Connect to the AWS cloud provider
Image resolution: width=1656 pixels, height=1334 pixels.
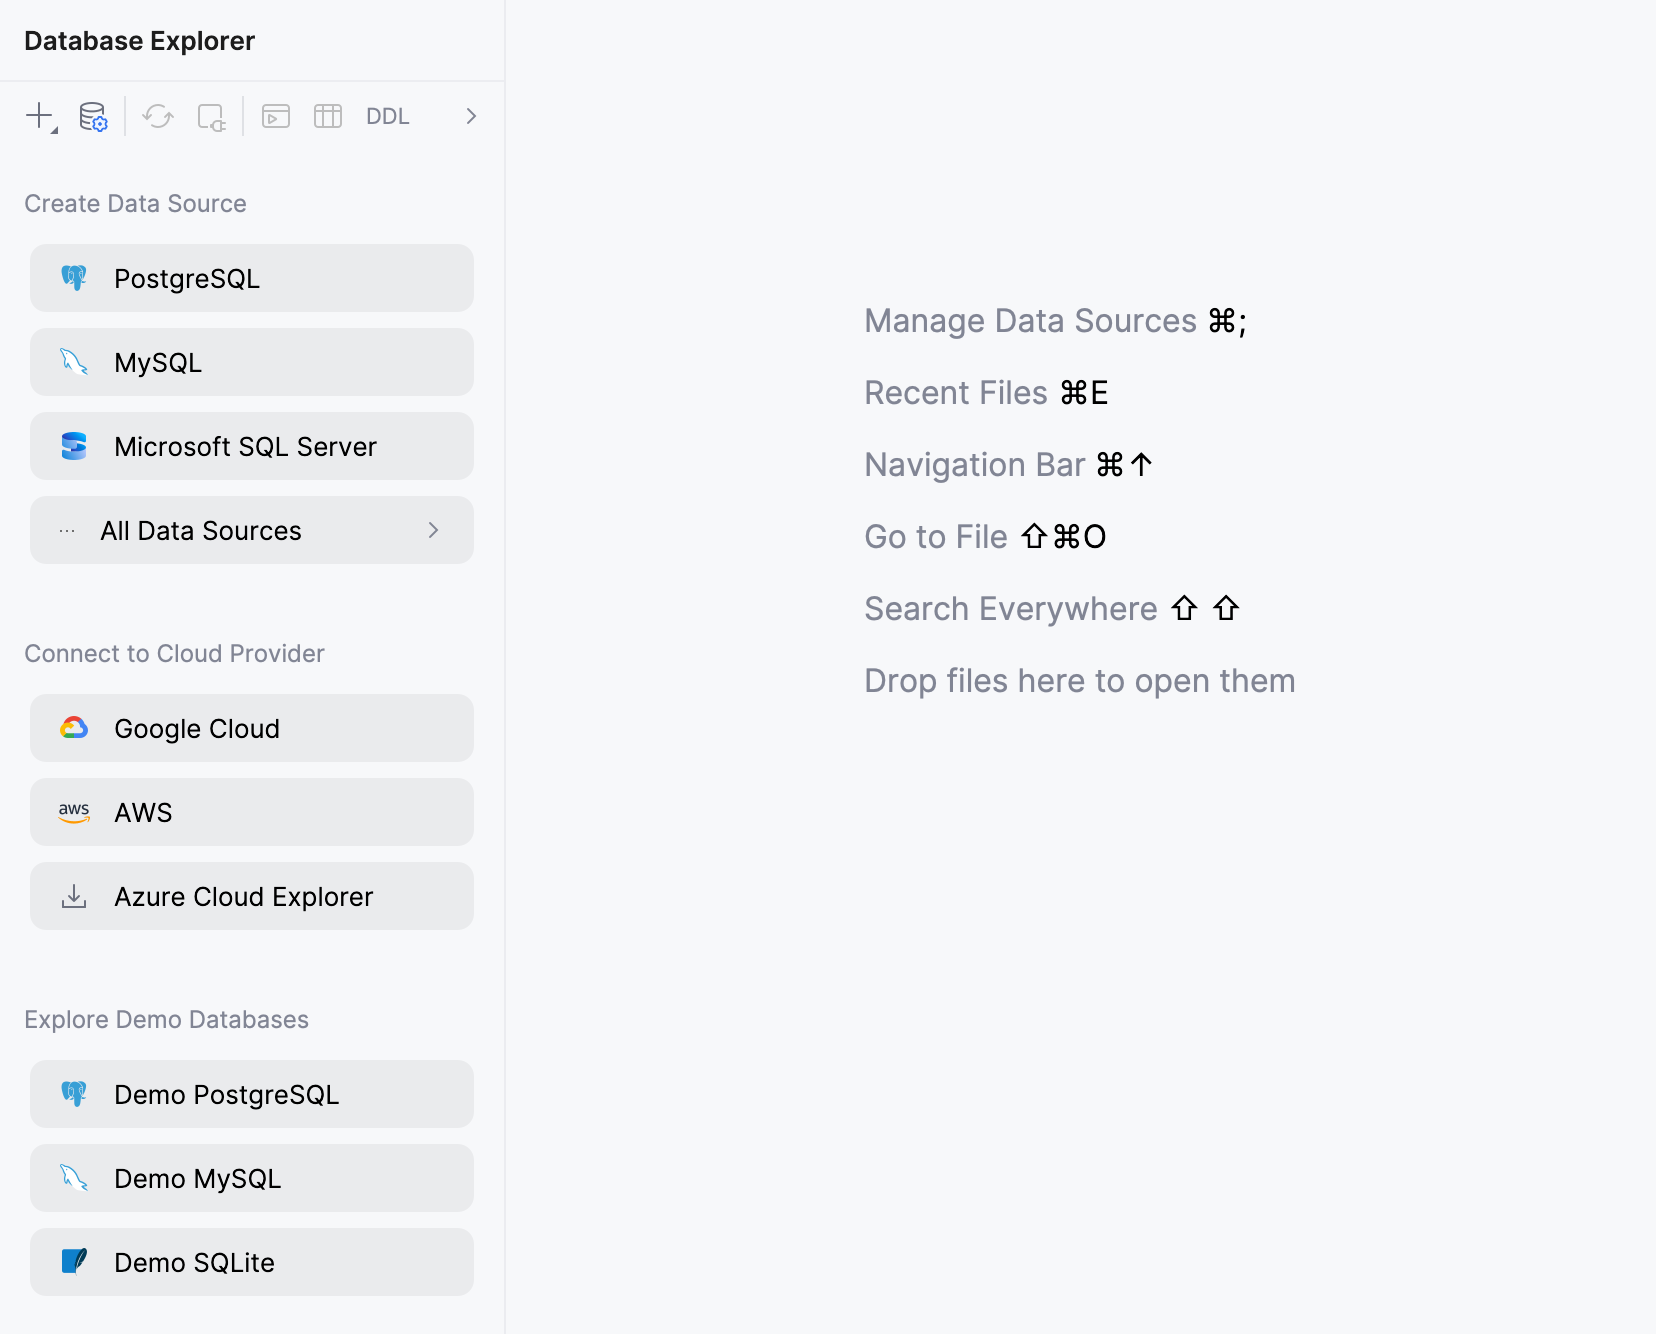252,812
